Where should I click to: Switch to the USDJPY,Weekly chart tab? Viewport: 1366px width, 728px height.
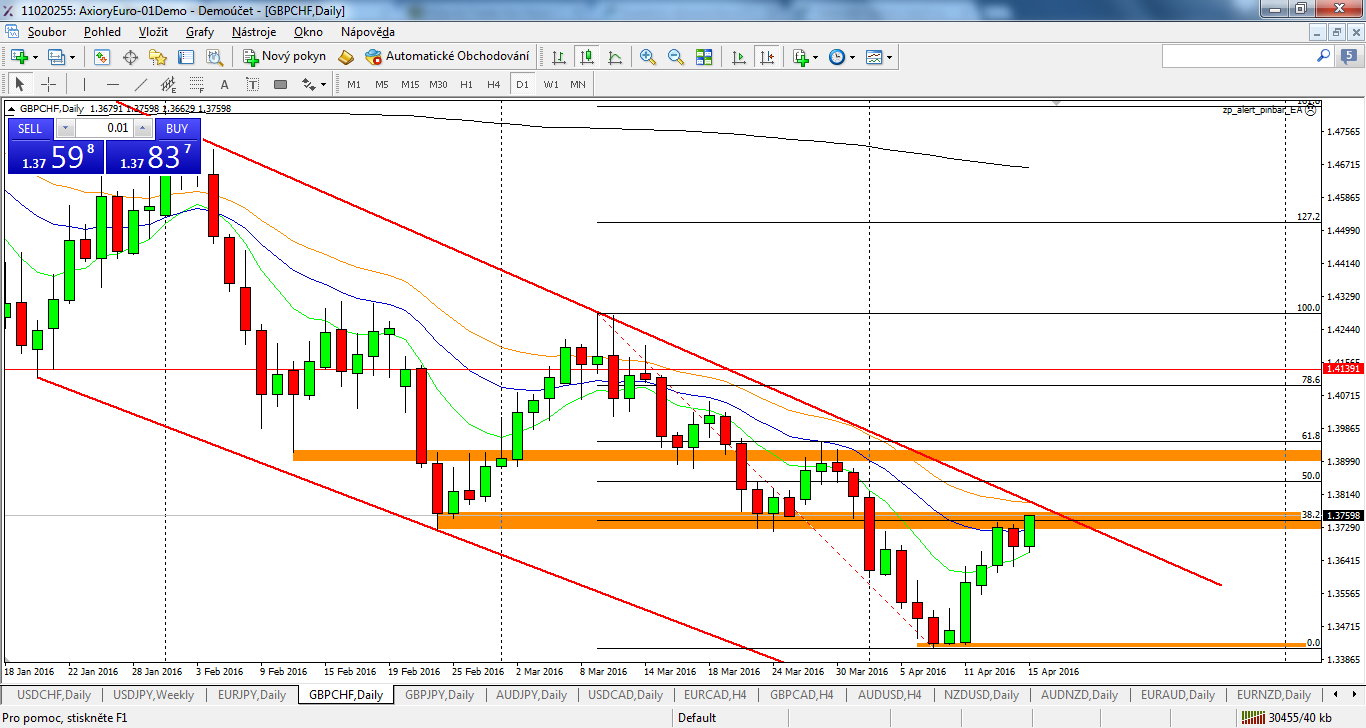(153, 695)
